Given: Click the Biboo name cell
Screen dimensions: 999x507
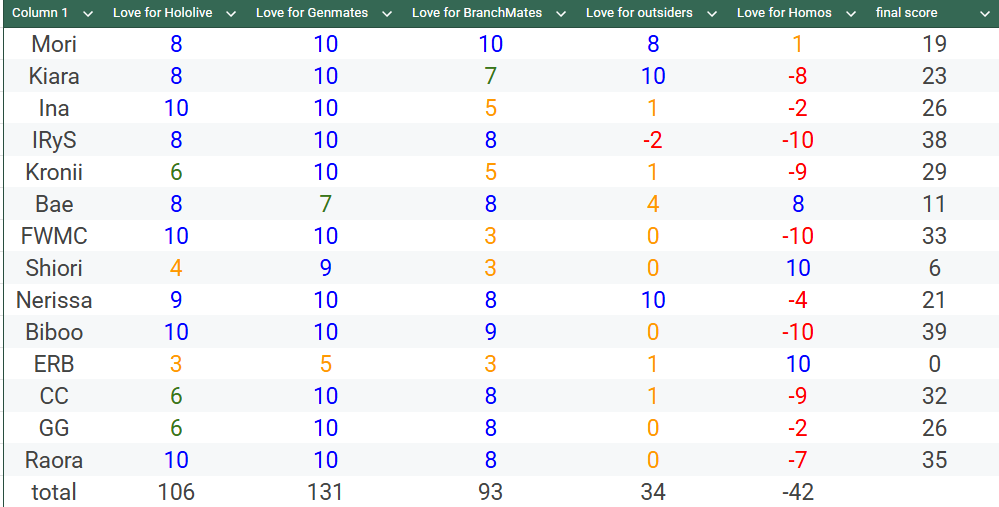Looking at the screenshot, I should pos(54,332).
